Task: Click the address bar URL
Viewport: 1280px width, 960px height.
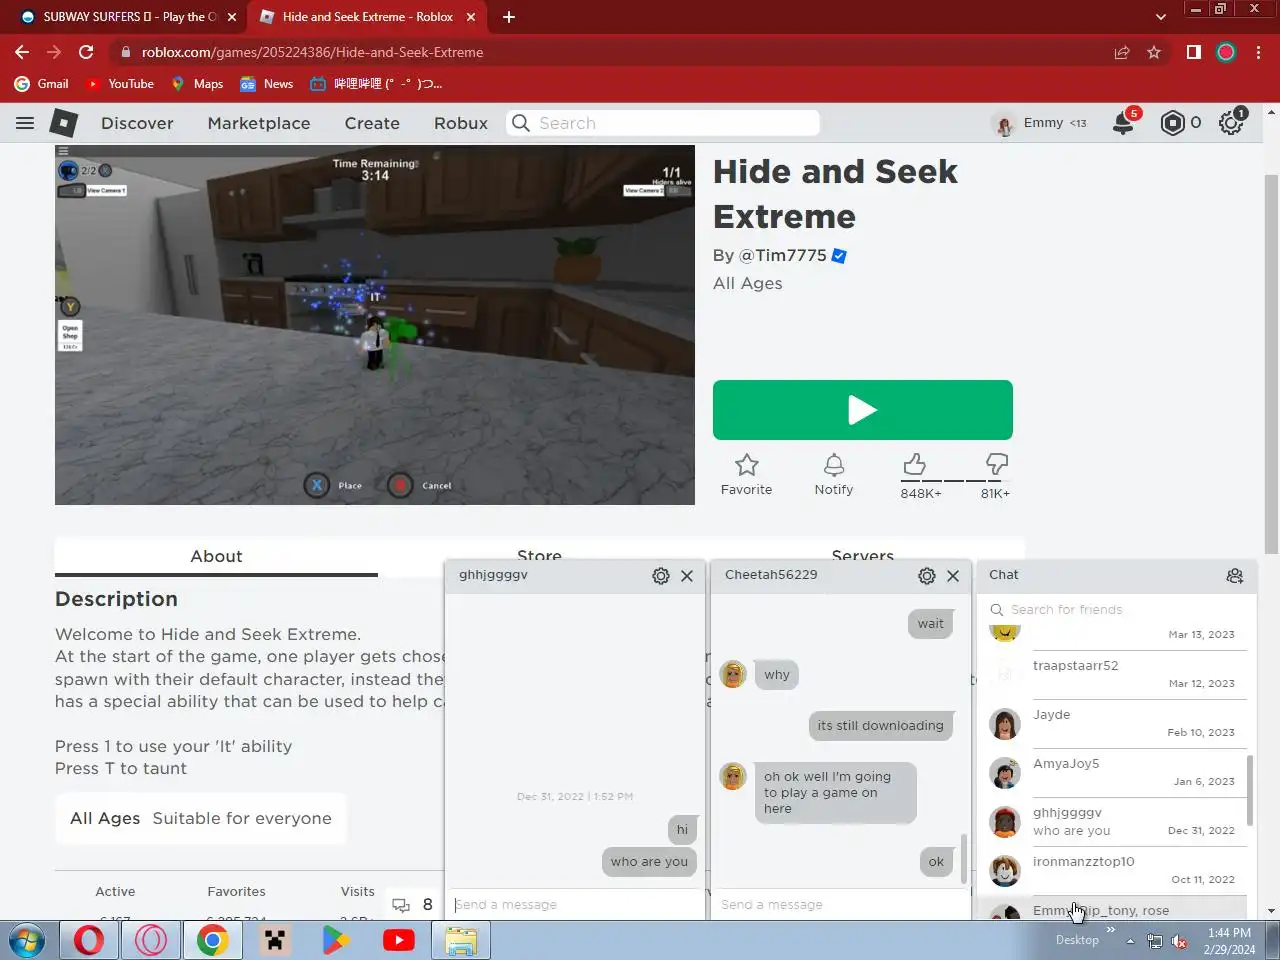Action: click(x=312, y=52)
